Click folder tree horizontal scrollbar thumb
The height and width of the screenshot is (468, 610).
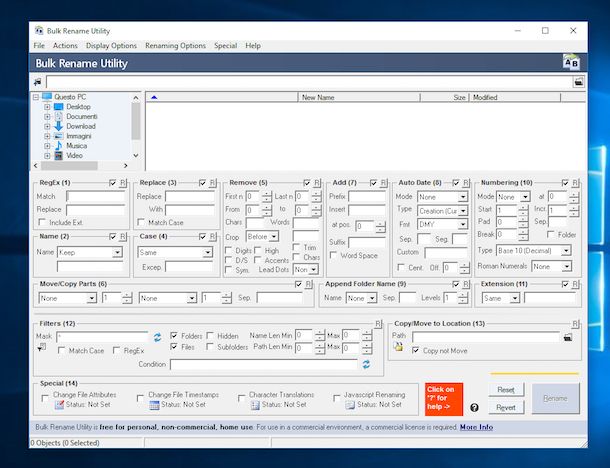(69, 166)
